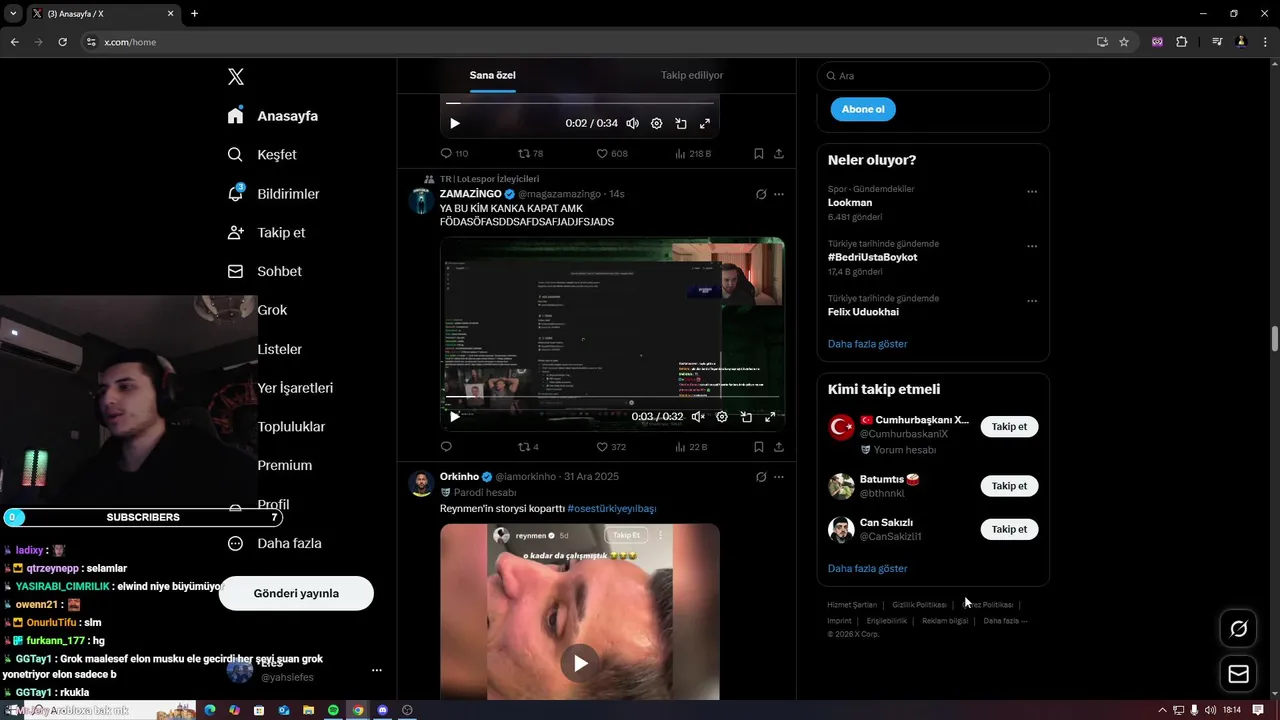Enable picture-in-picture on top video

[681, 123]
